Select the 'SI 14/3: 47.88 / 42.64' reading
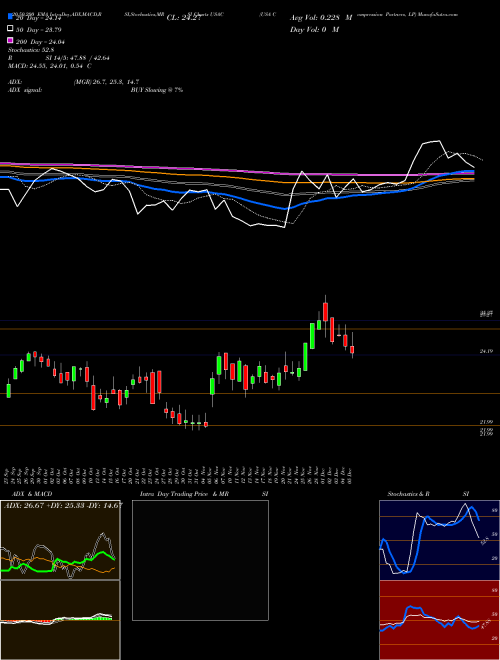This screenshot has height=660, width=500. (78, 58)
